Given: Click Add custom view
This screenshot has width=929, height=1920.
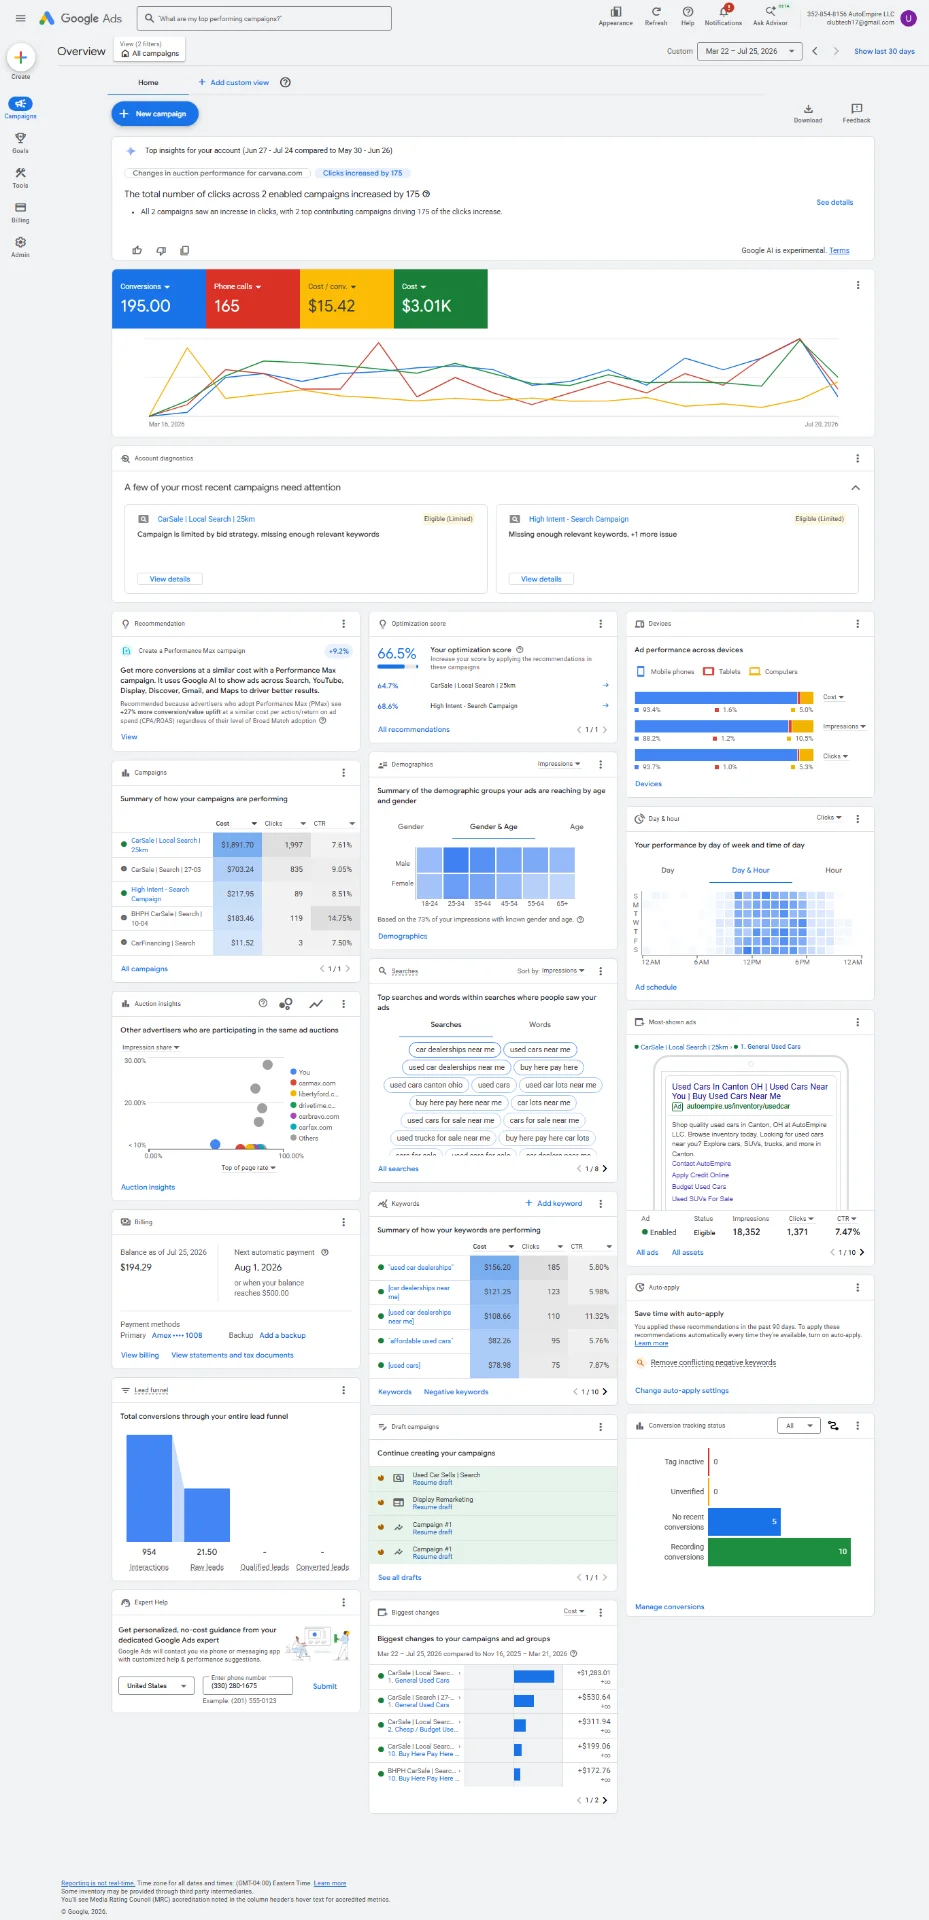Looking at the screenshot, I should pyautogui.click(x=234, y=82).
